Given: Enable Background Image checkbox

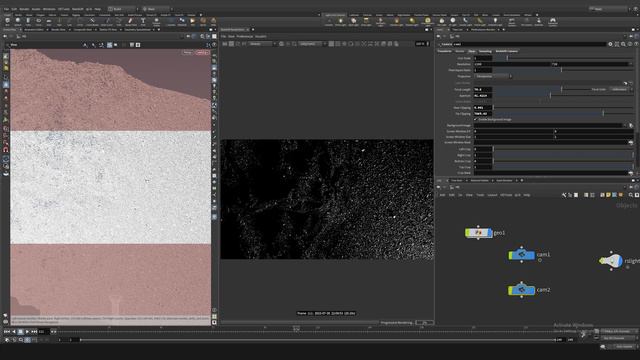Looking at the screenshot, I should 476,120.
